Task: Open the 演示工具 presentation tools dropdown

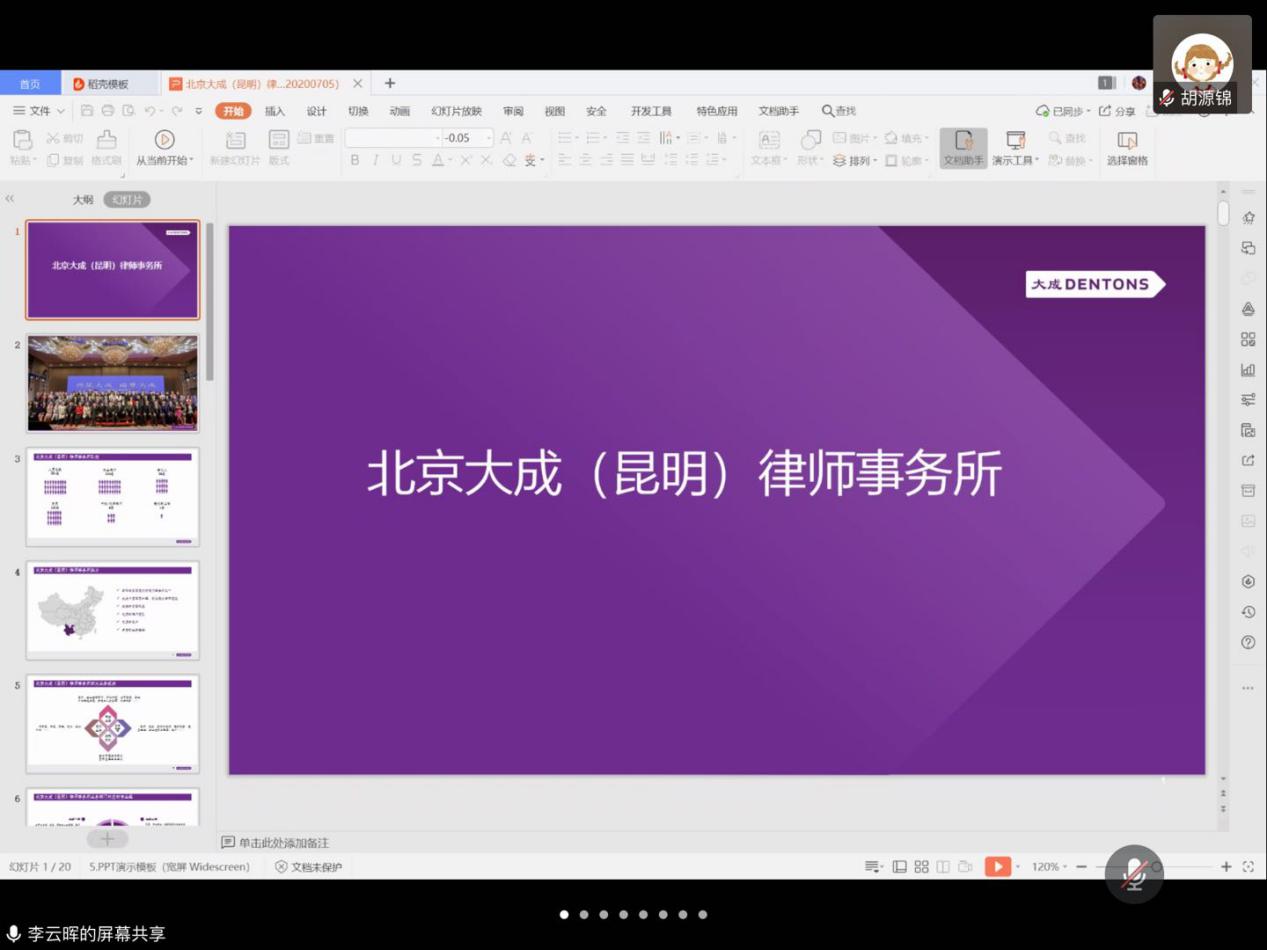Action: point(1016,148)
